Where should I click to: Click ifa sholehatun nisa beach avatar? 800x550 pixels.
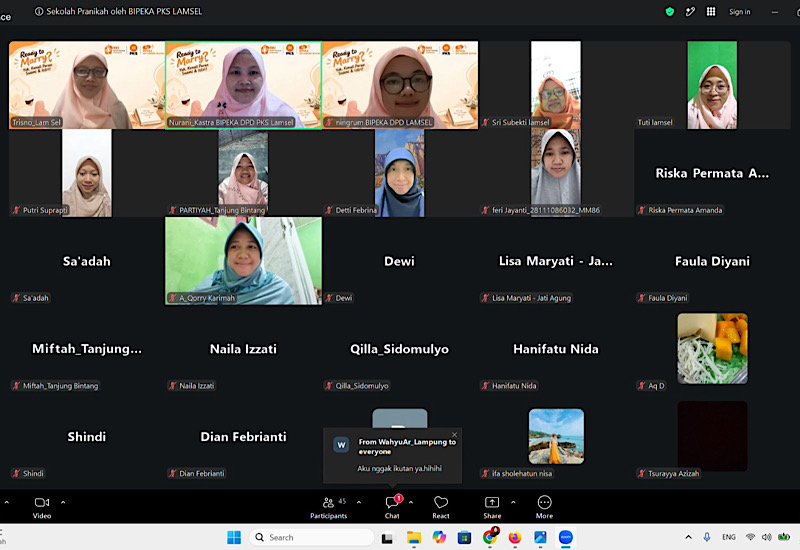click(556, 436)
